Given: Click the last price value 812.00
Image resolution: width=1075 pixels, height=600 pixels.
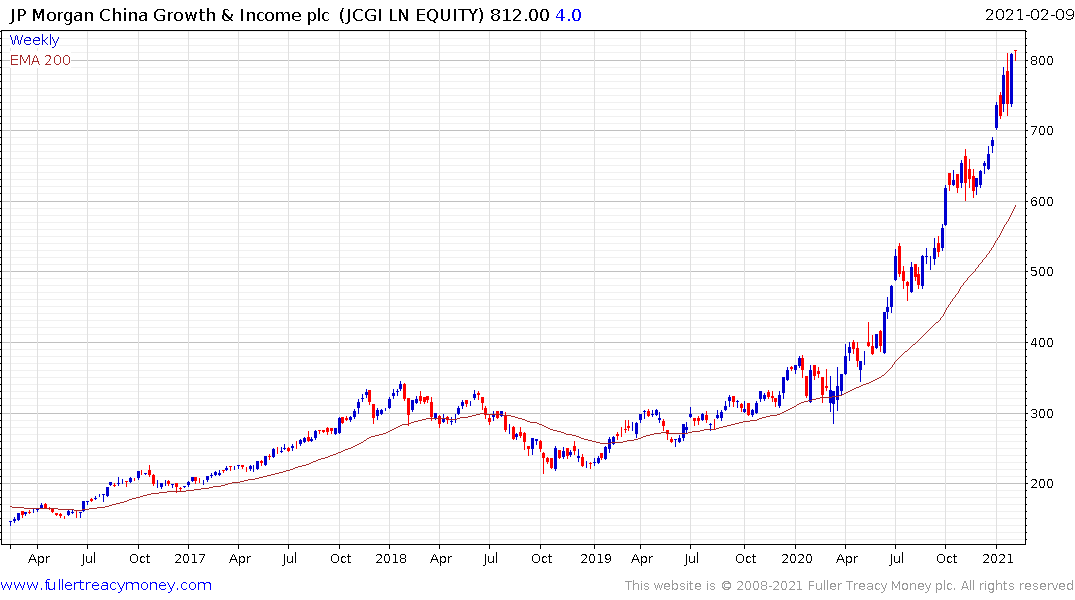Looking at the screenshot, I should [520, 15].
